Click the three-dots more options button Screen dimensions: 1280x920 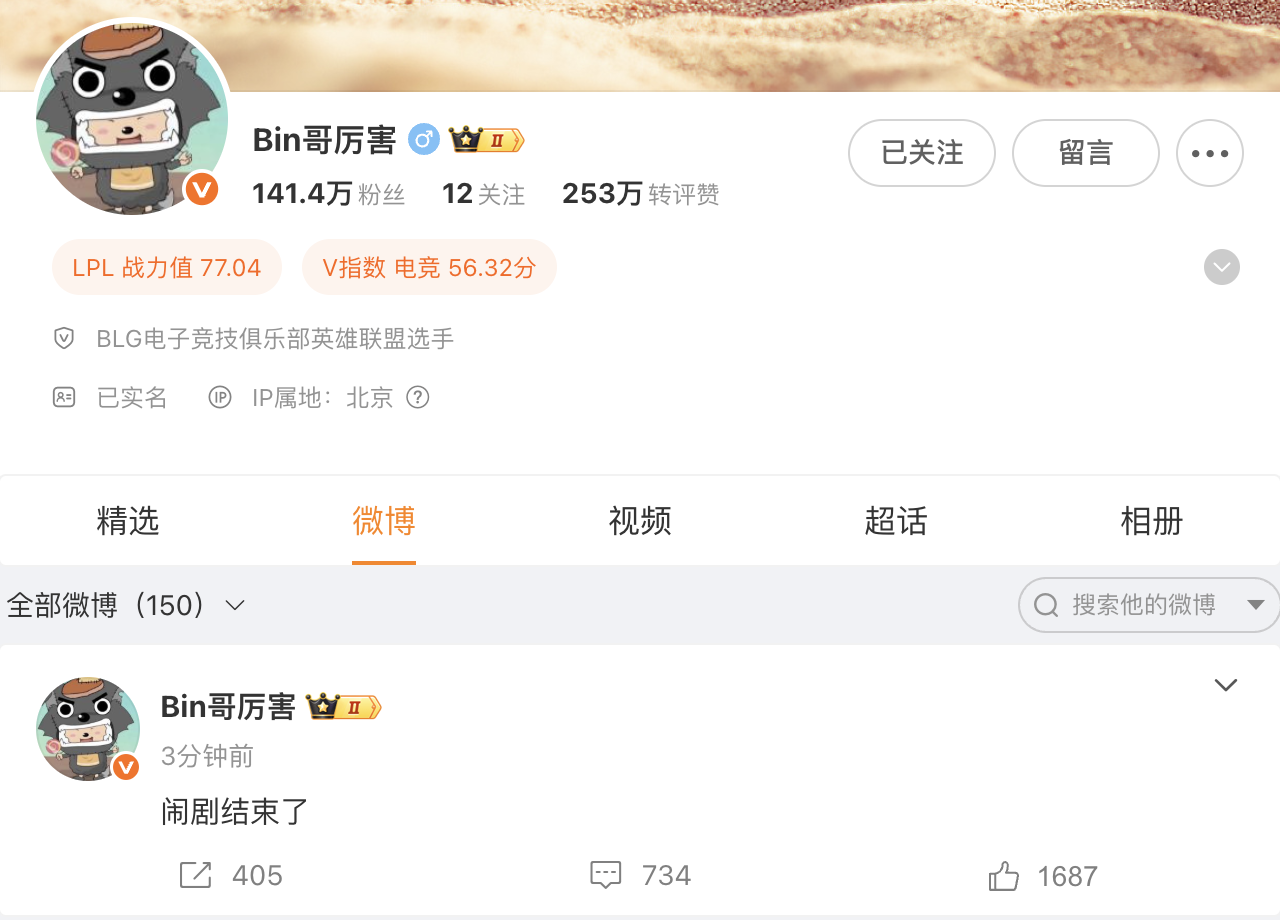pos(1209,153)
